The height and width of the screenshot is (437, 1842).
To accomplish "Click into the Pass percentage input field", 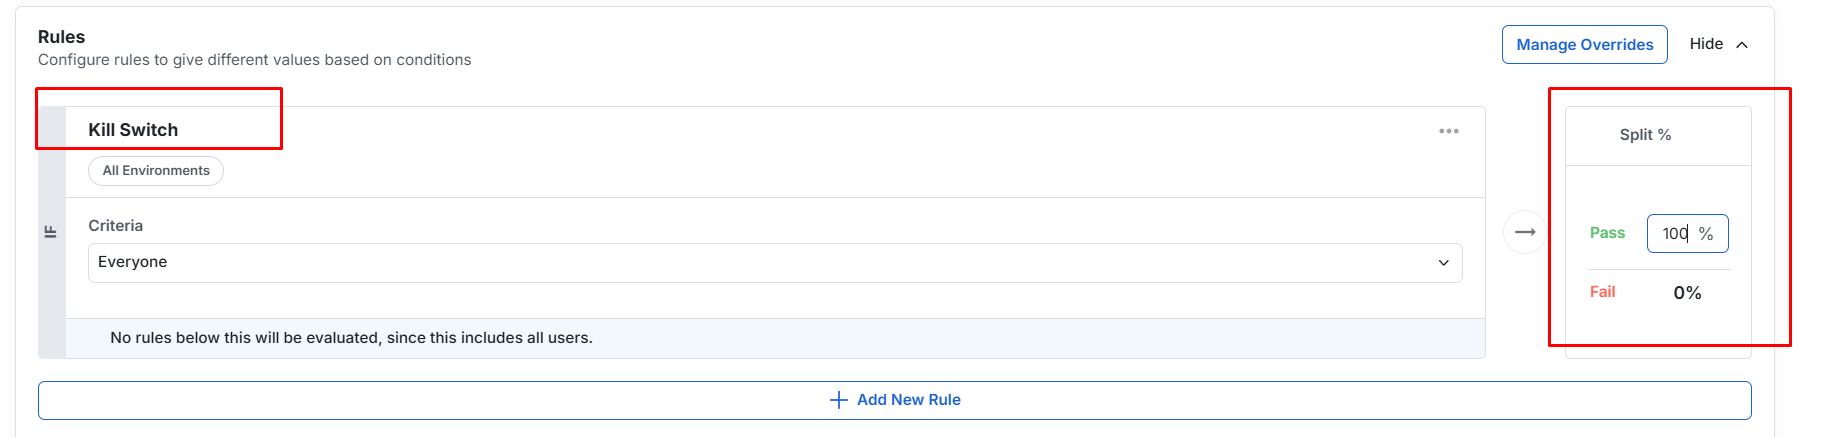I will click(1687, 234).
